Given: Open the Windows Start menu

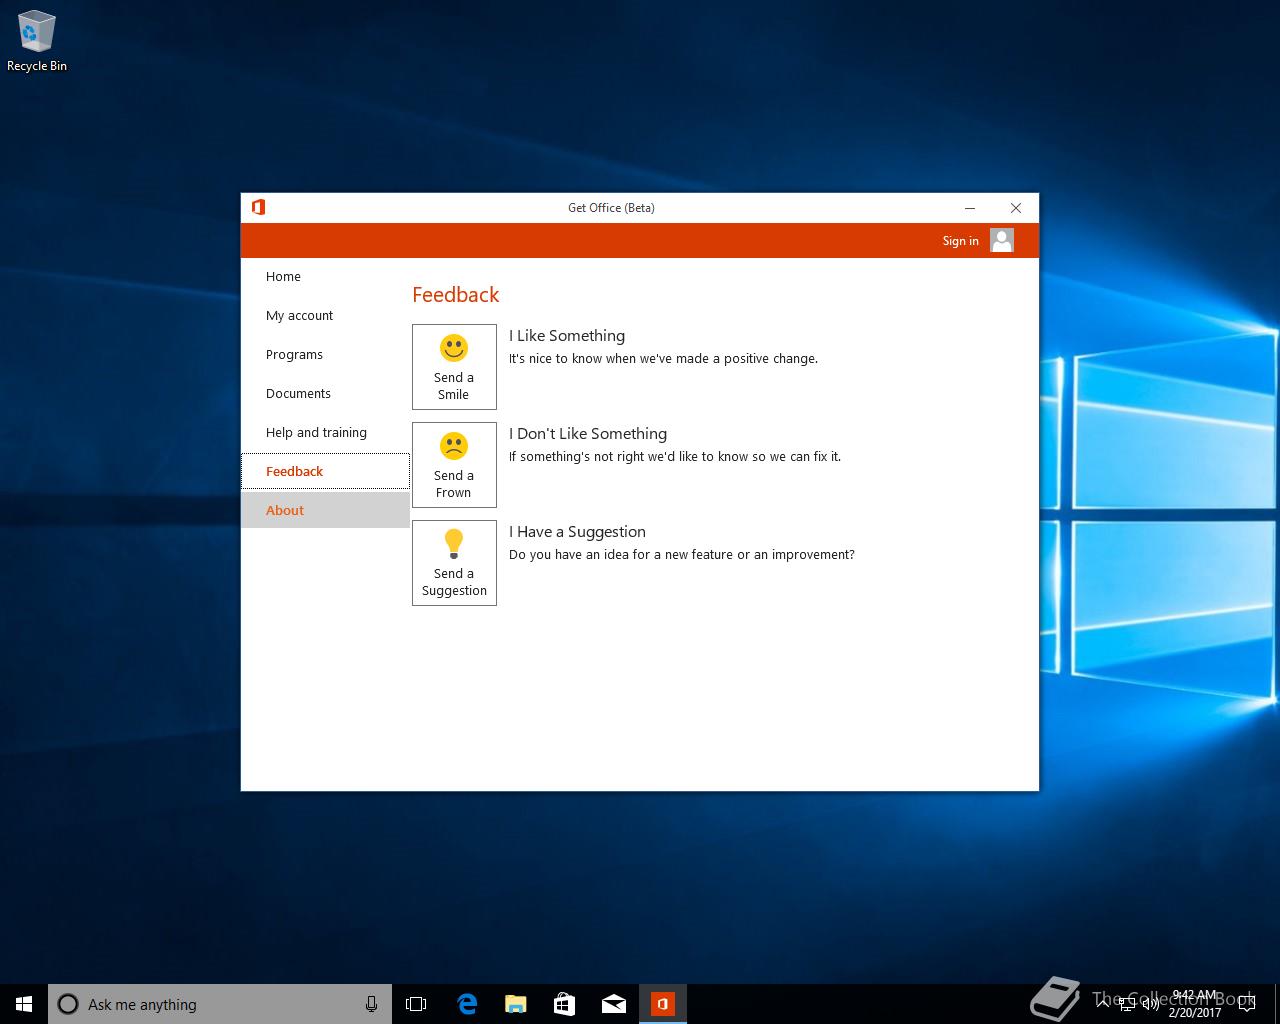Looking at the screenshot, I should pos(24,1004).
